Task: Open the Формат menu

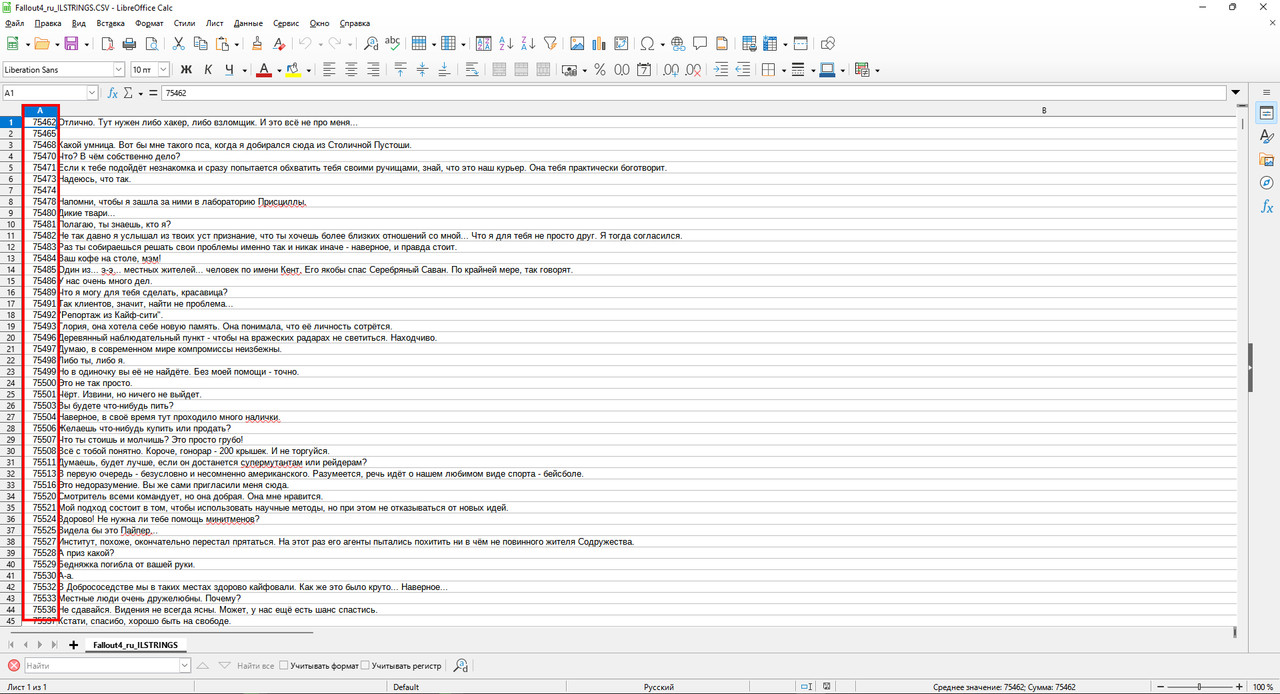Action: click(x=149, y=22)
